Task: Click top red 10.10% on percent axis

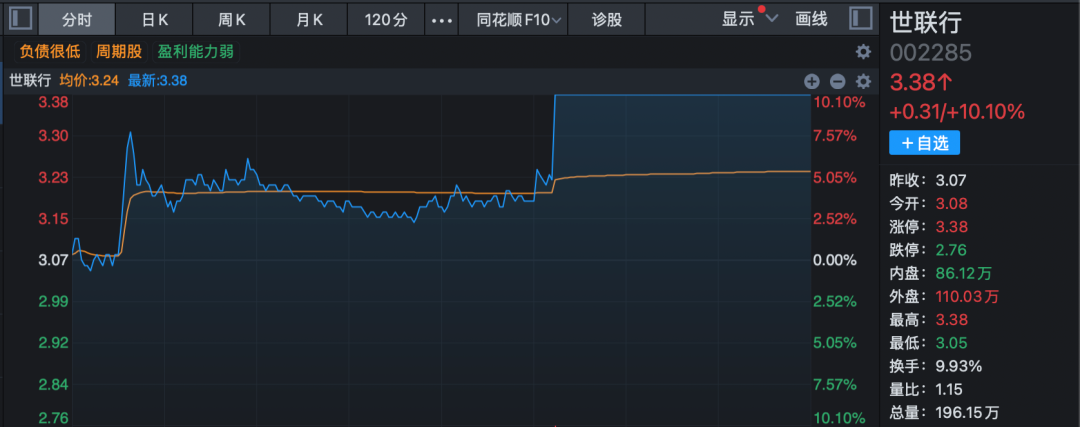Action: click(x=840, y=103)
